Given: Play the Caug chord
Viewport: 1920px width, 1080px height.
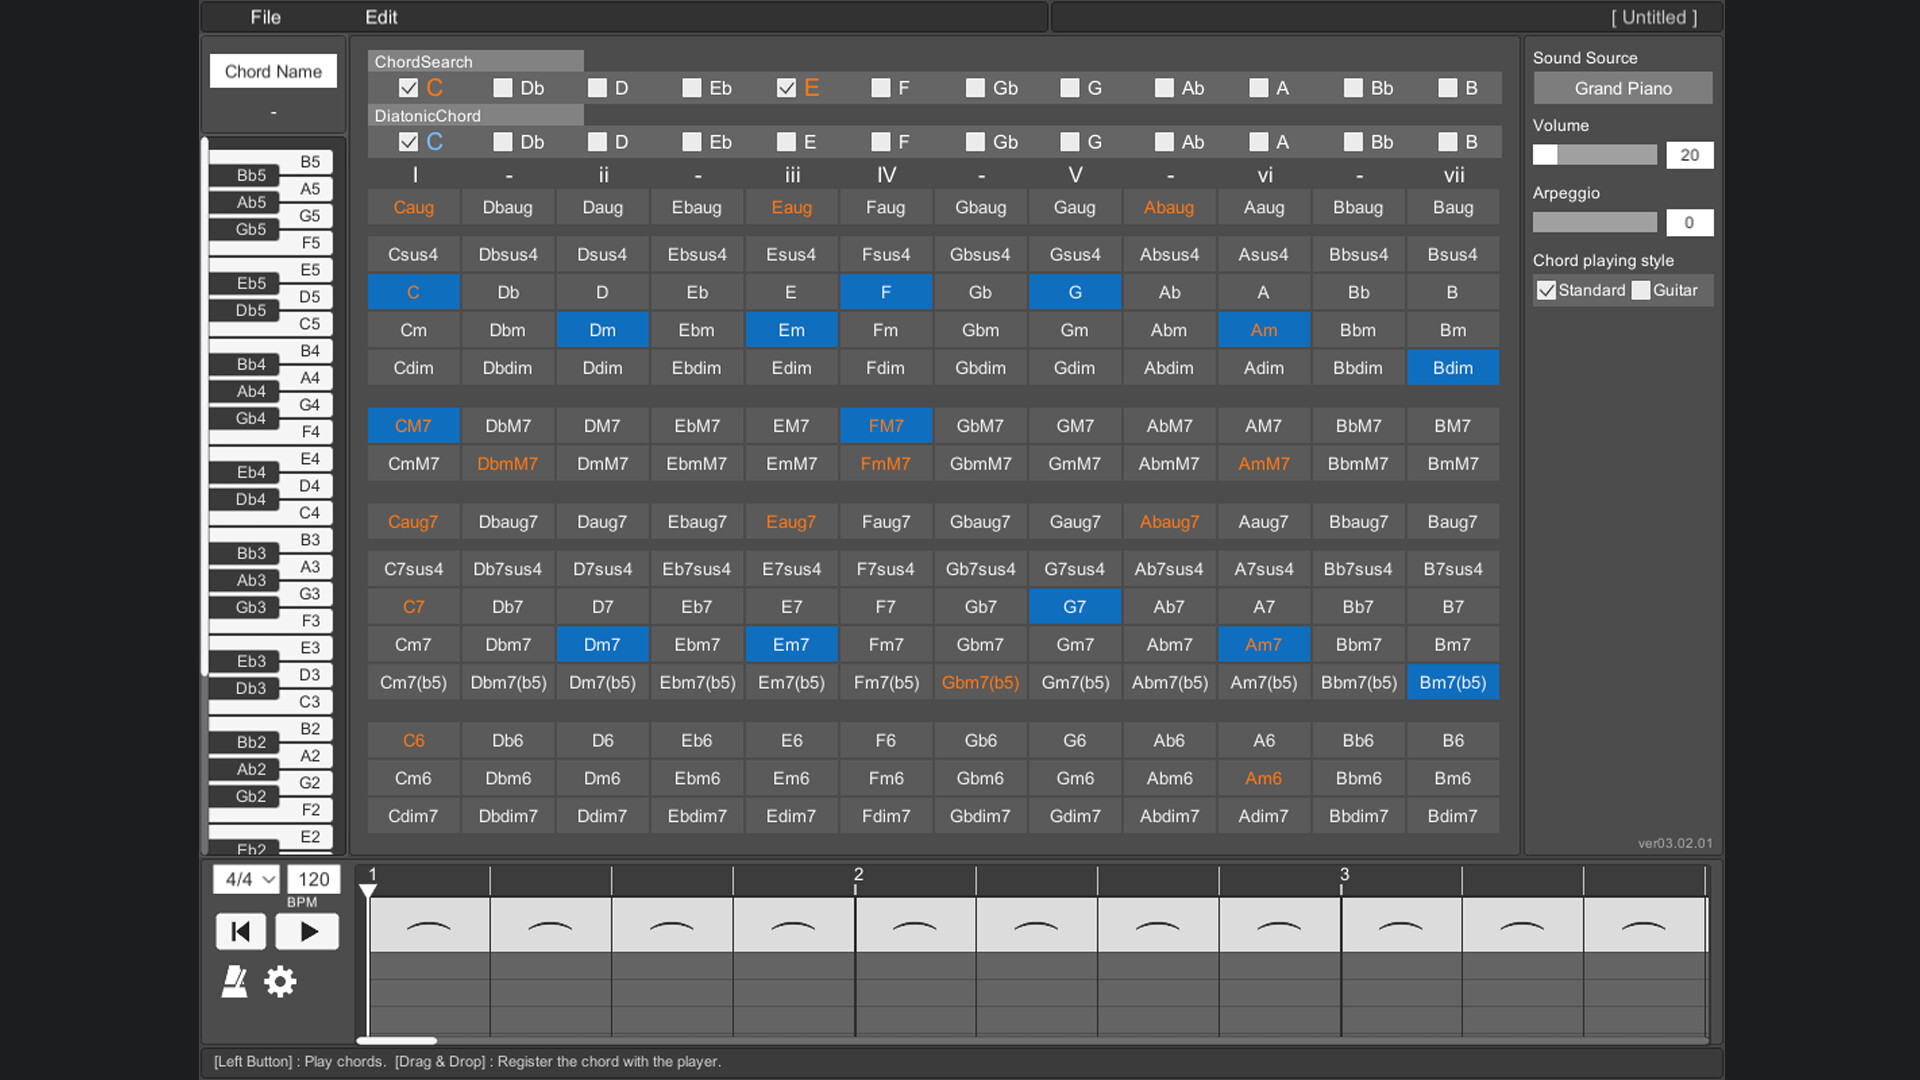Looking at the screenshot, I should [x=413, y=207].
